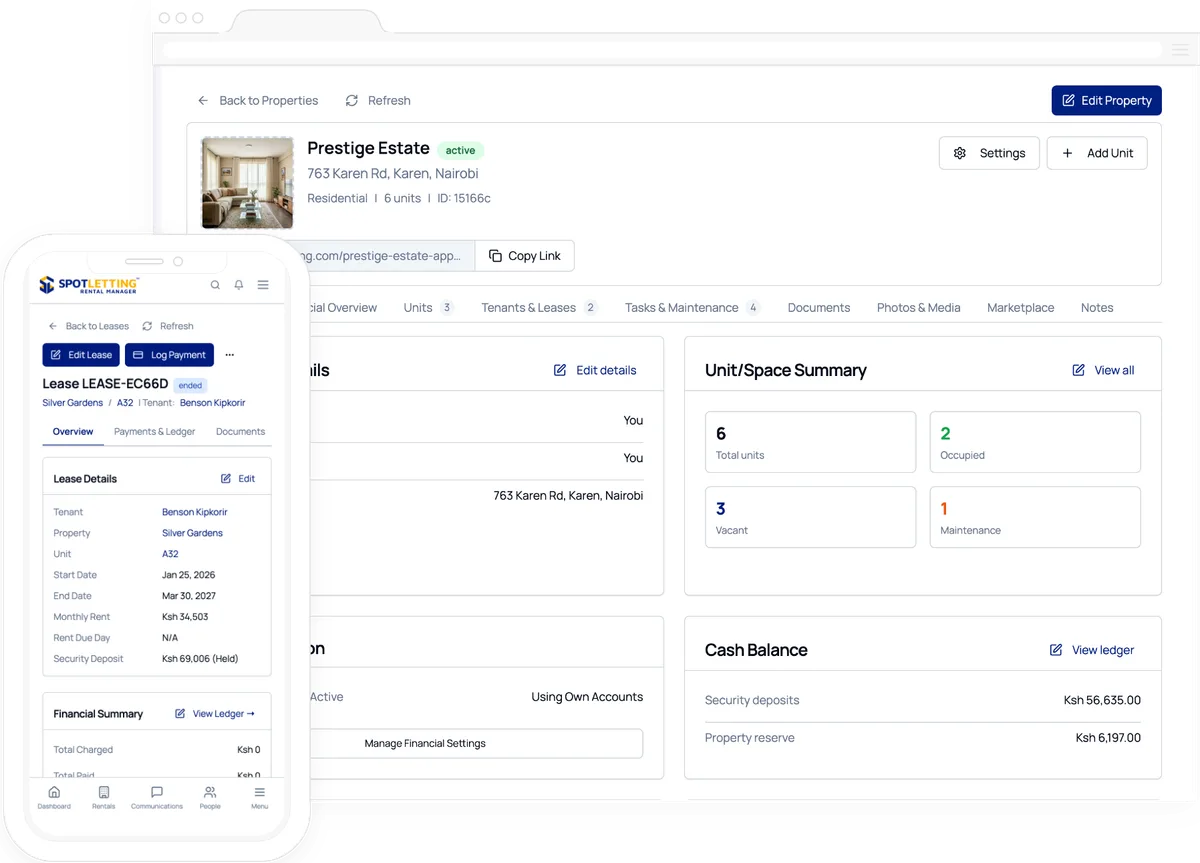Switch to the mobile Documents tab

pyautogui.click(x=240, y=432)
